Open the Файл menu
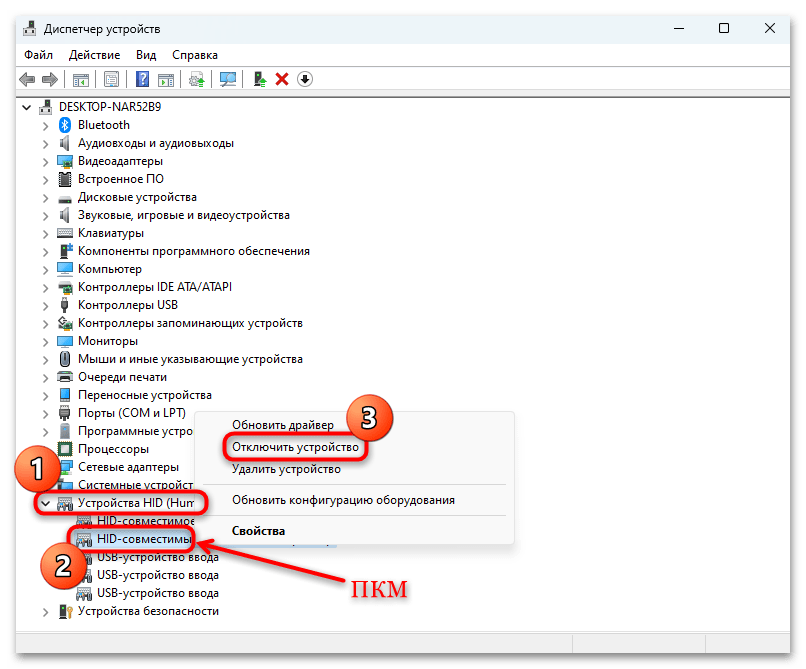806x669 pixels. click(x=37, y=55)
